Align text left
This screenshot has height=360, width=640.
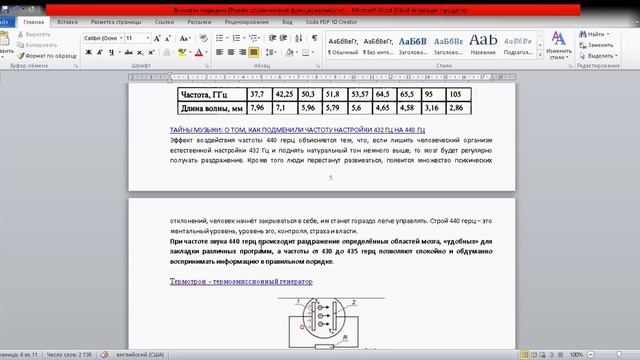(220, 52)
